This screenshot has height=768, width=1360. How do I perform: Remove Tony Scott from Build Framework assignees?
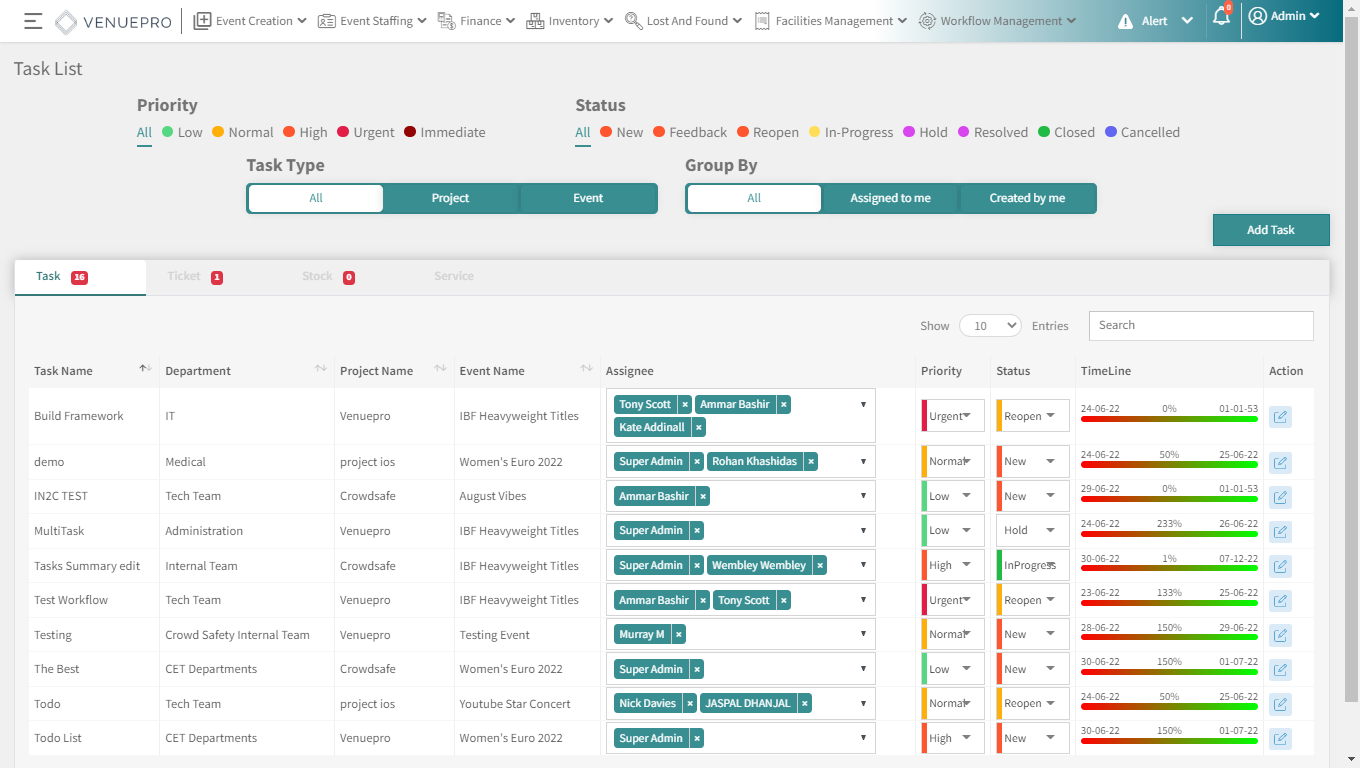[685, 405]
